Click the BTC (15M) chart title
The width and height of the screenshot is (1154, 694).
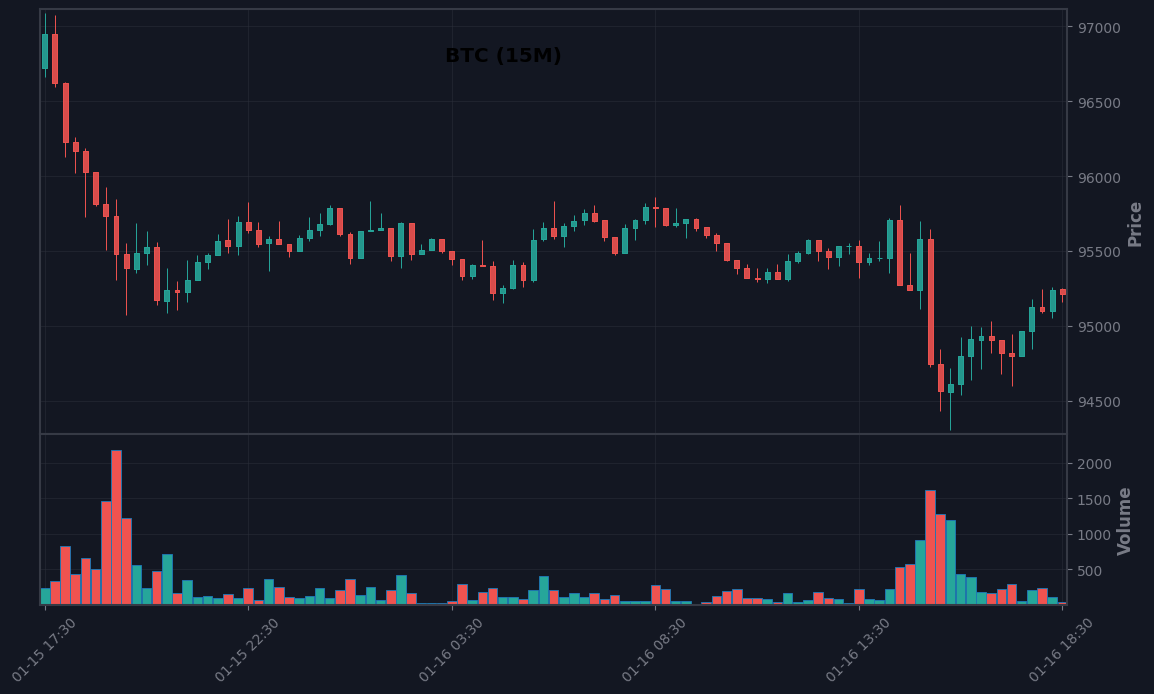503,56
